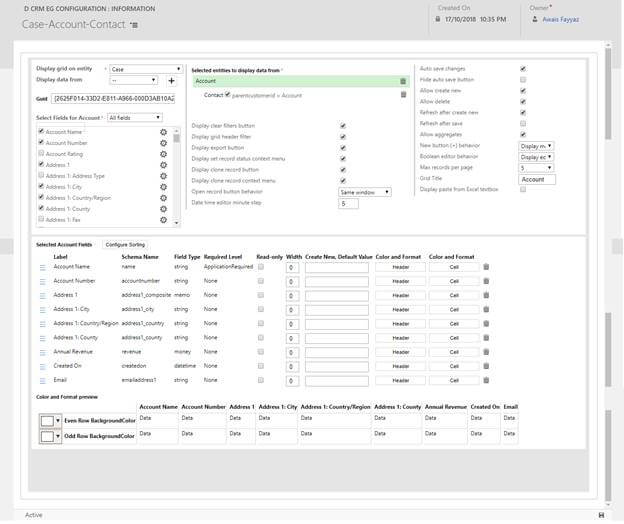Image resolution: width=624 pixels, height=524 pixels.
Task: Click Odd Row BackgroundColor swatch
Action: [x=47, y=436]
